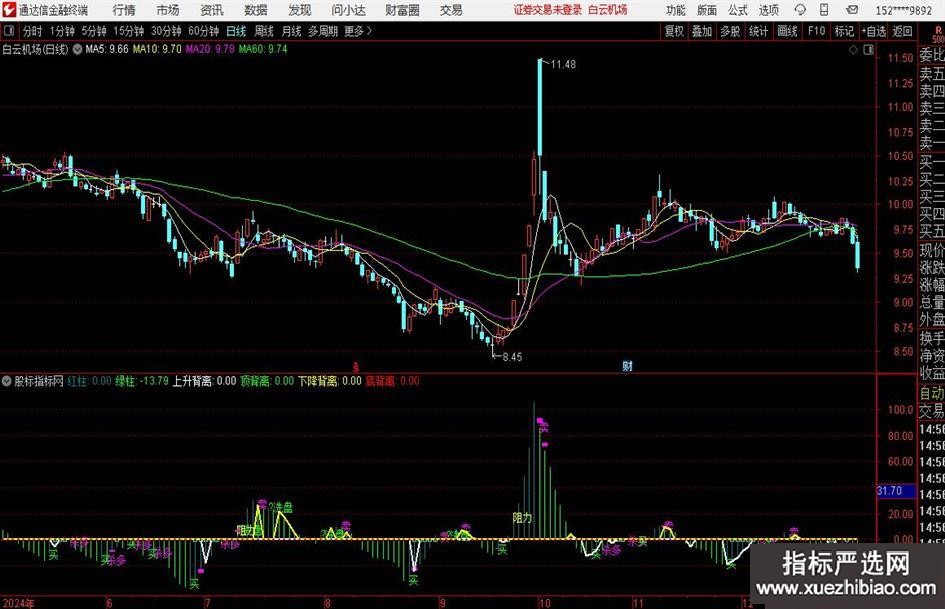
Task: Switch to 月线 monthly period
Action: point(292,31)
